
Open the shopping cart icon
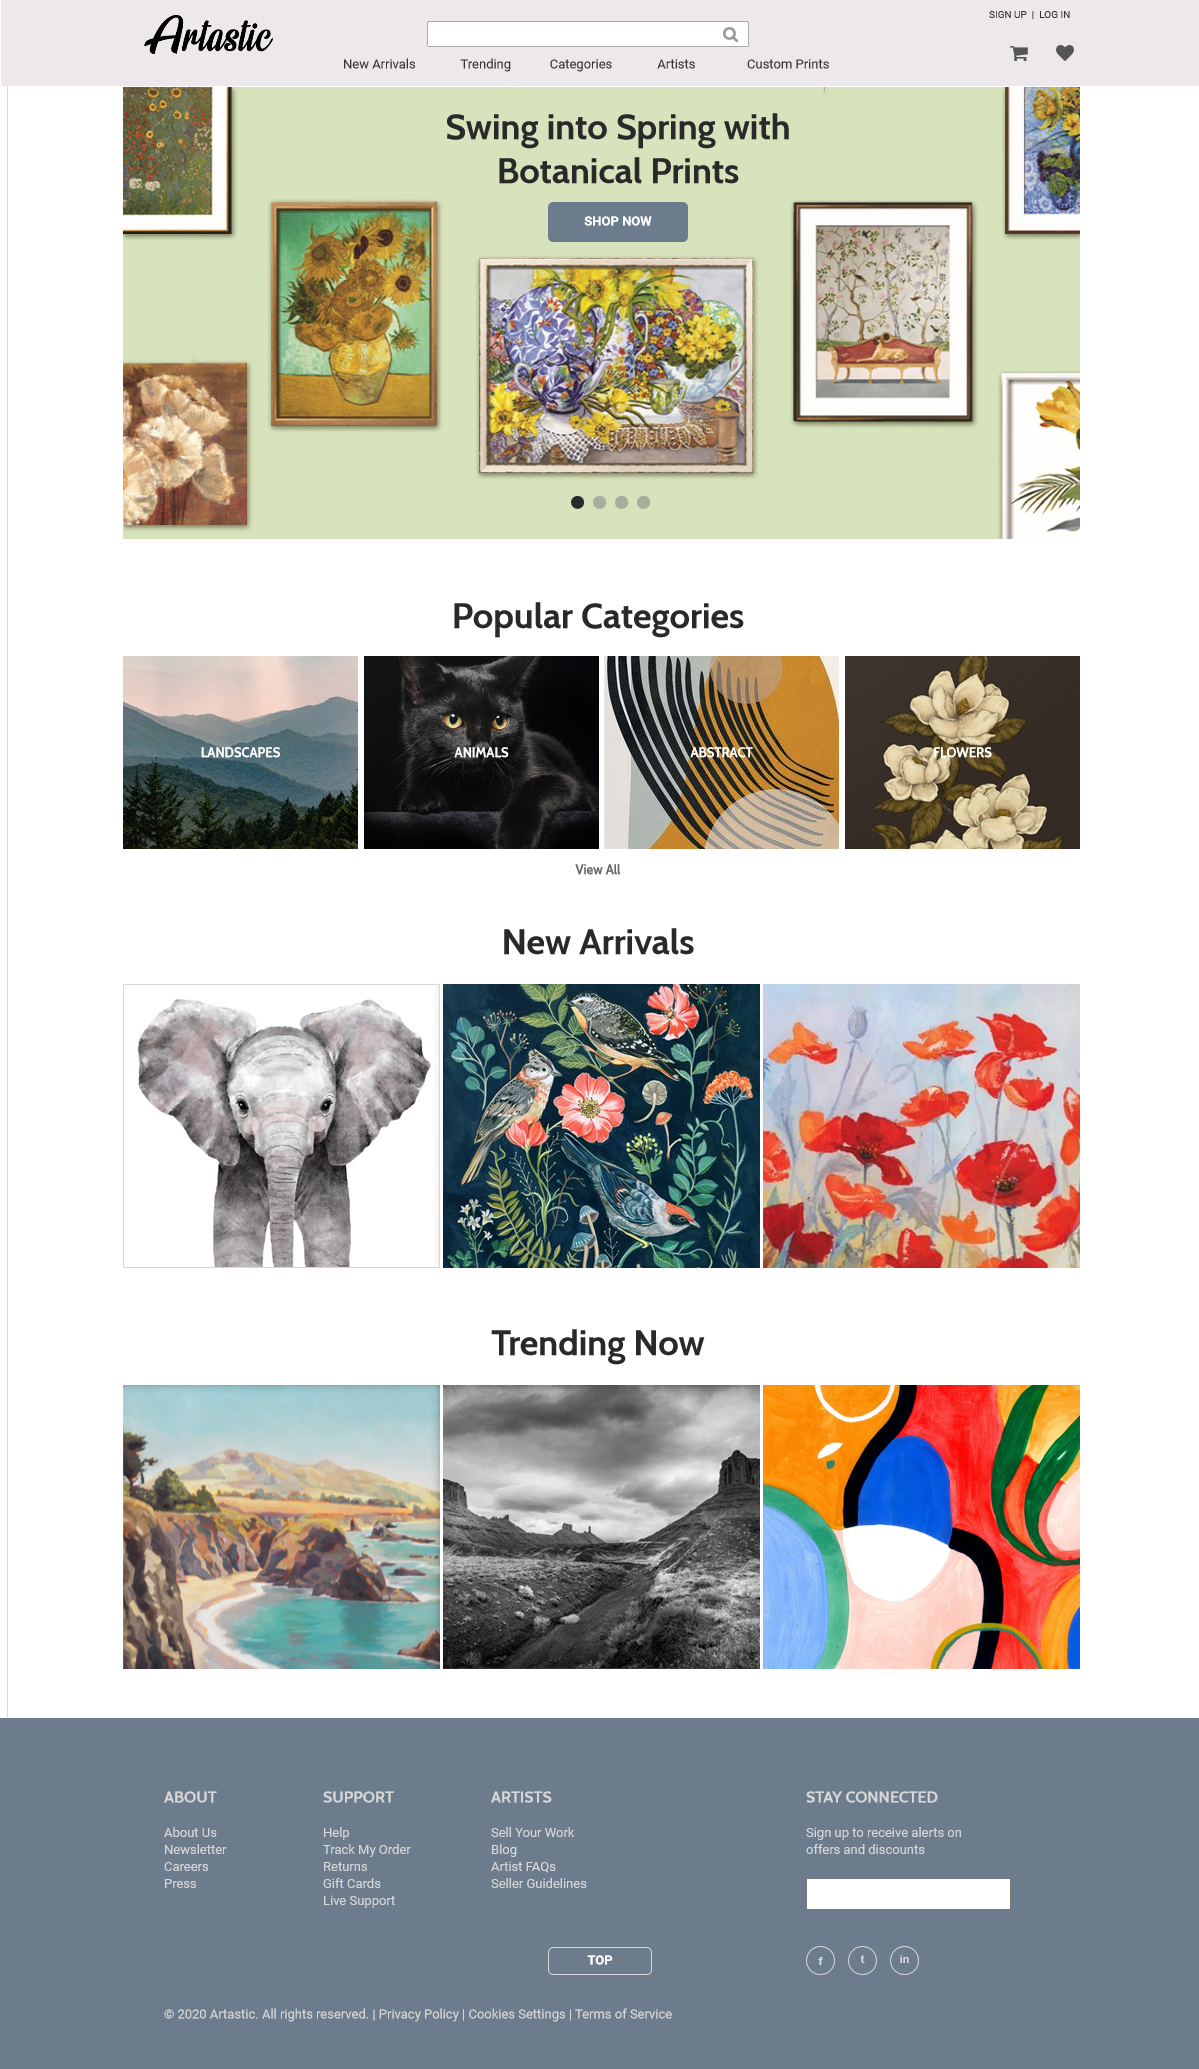(x=1019, y=53)
